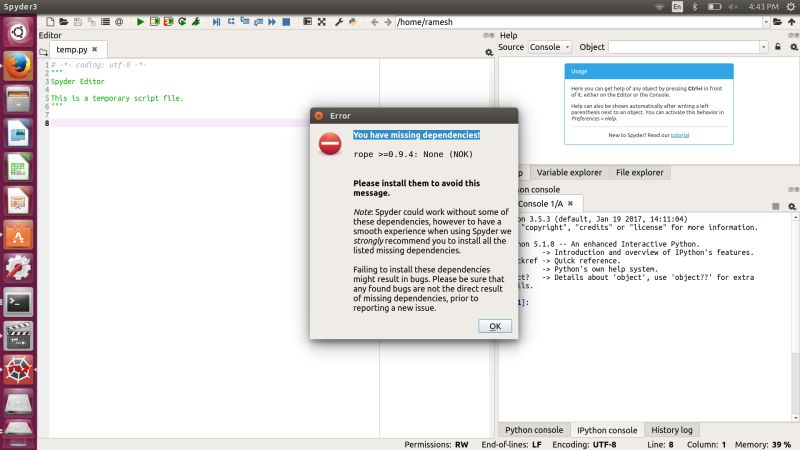This screenshot has width=800, height=450.
Task: Close the Error dialog window
Action: [x=319, y=116]
